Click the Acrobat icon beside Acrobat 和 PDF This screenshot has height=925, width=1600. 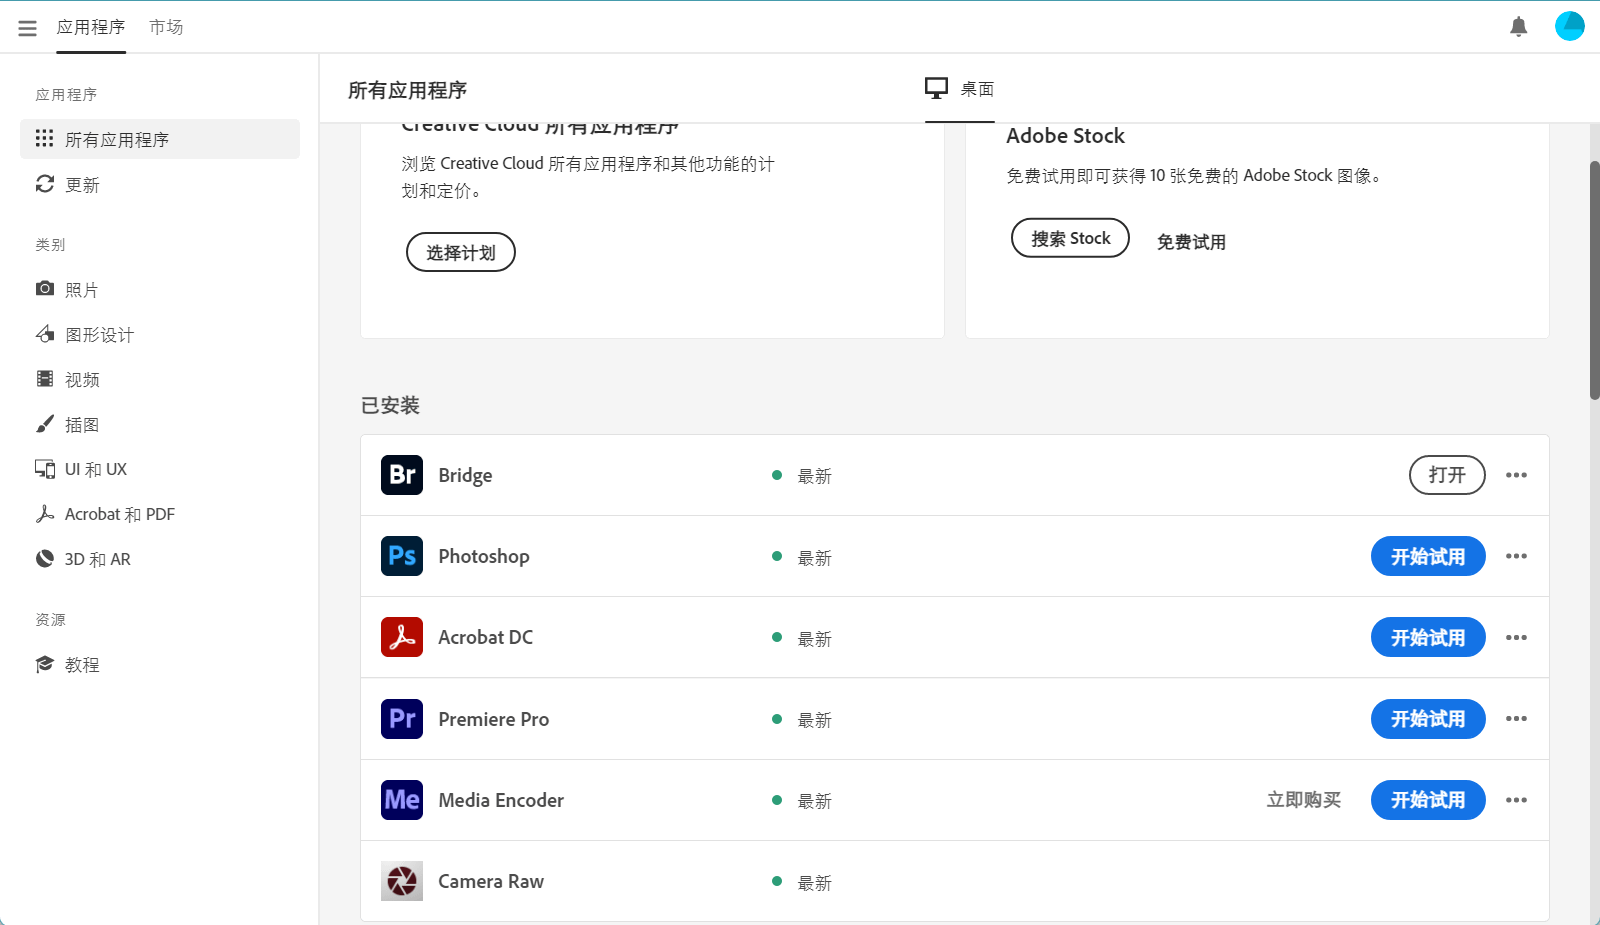click(x=44, y=513)
